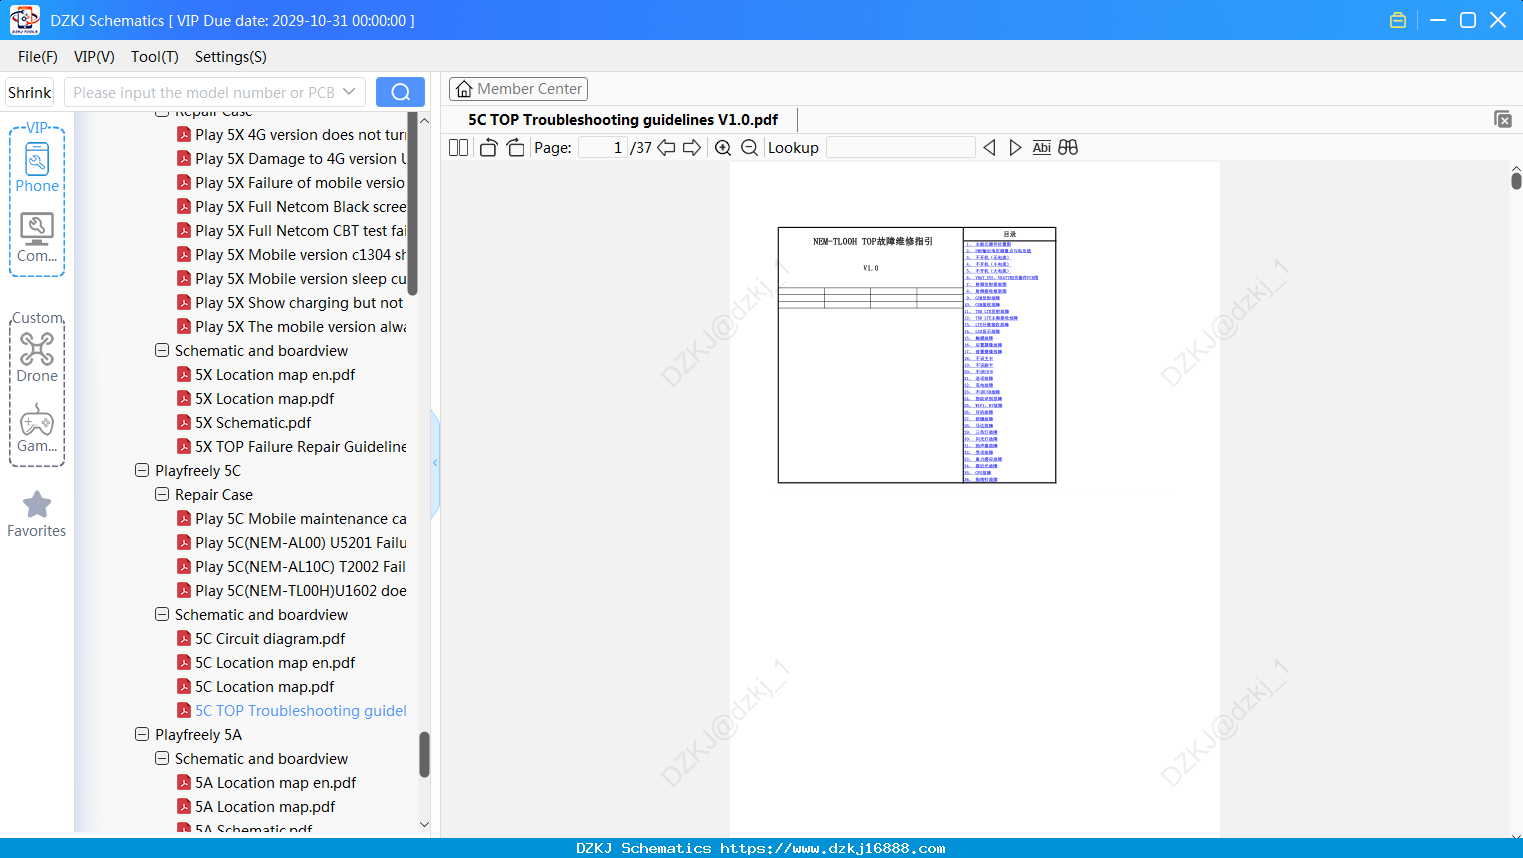Find next lookup result
1523x858 pixels.
(x=1015, y=147)
